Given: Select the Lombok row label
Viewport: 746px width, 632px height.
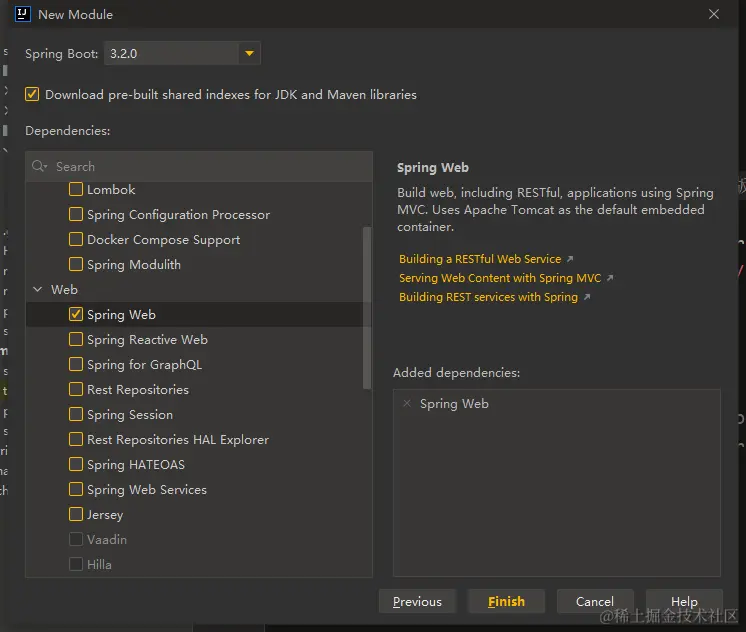Looking at the screenshot, I should coord(111,189).
